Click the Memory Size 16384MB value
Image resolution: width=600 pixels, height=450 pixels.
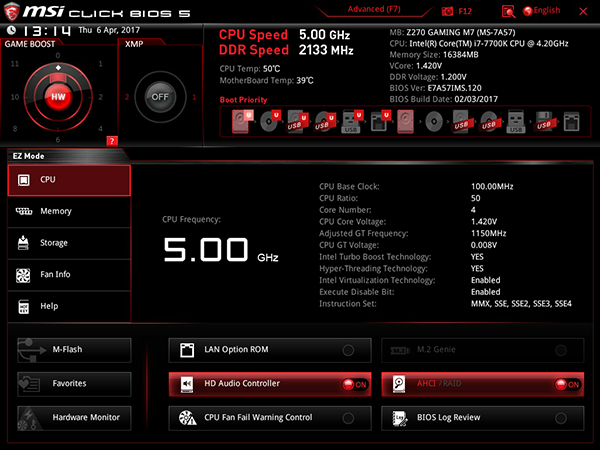pos(461,54)
